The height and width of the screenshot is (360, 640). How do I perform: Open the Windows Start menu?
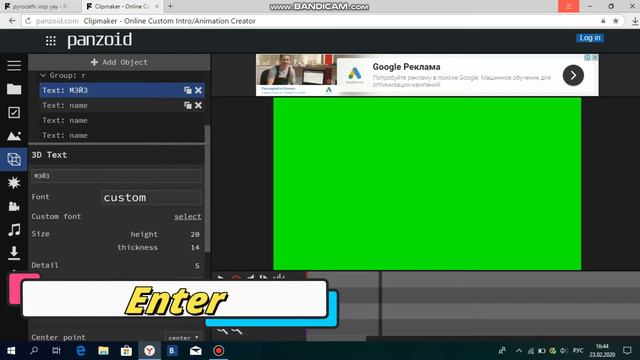coord(11,351)
